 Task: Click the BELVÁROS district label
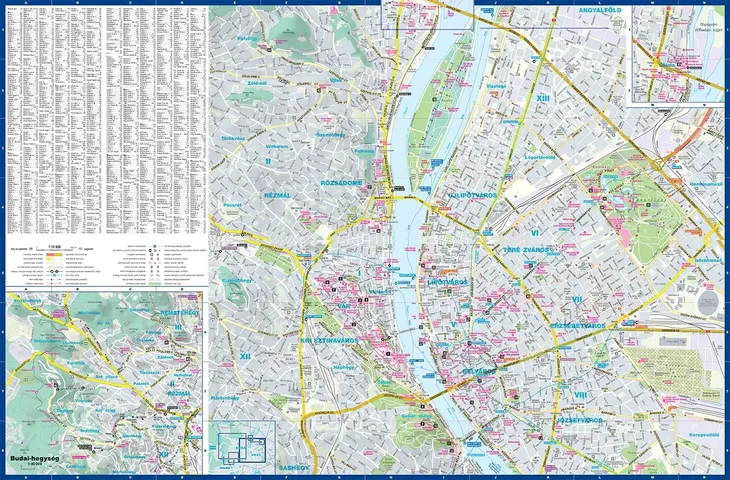[x=480, y=372]
